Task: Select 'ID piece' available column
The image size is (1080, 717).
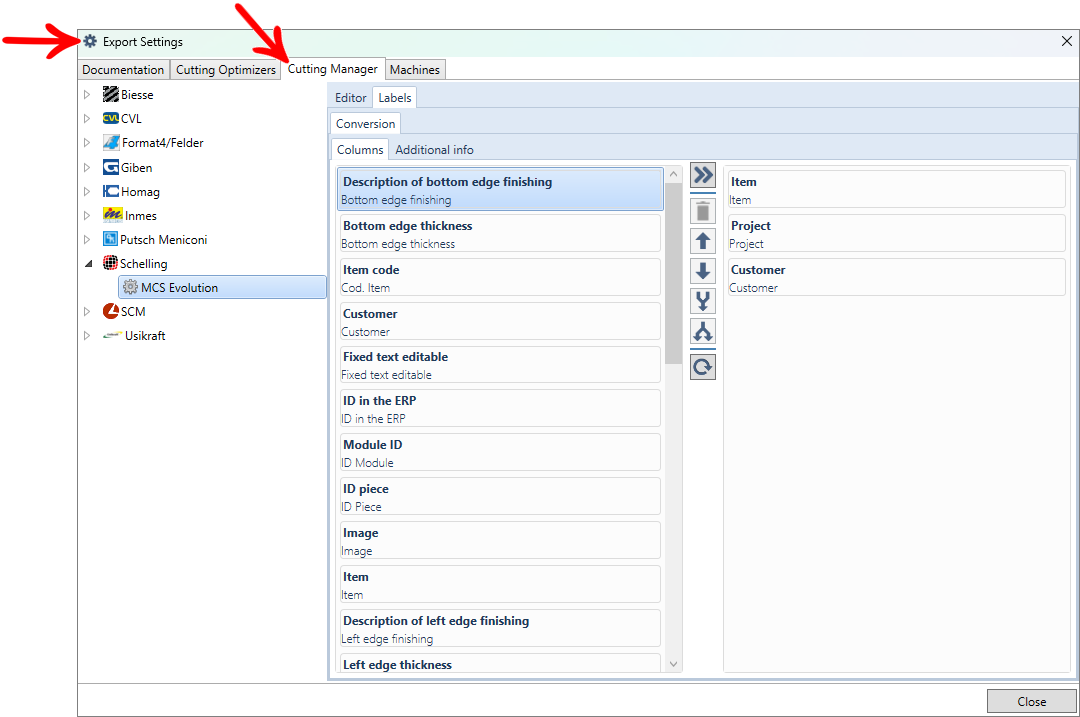Action: pos(501,497)
